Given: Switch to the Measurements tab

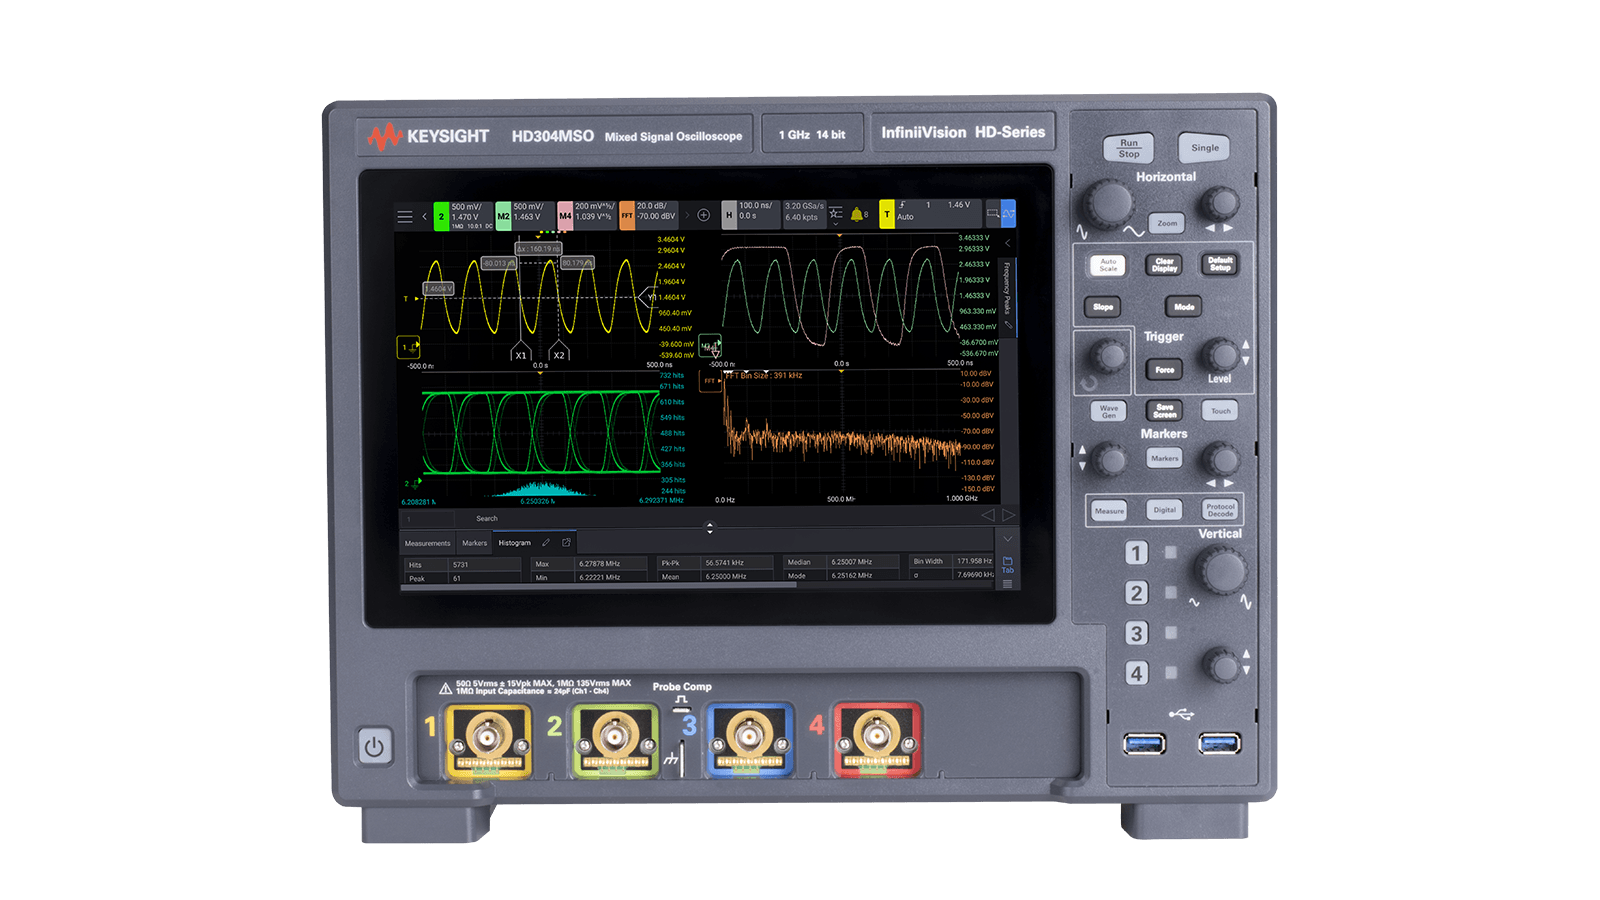Looking at the screenshot, I should pyautogui.click(x=428, y=543).
